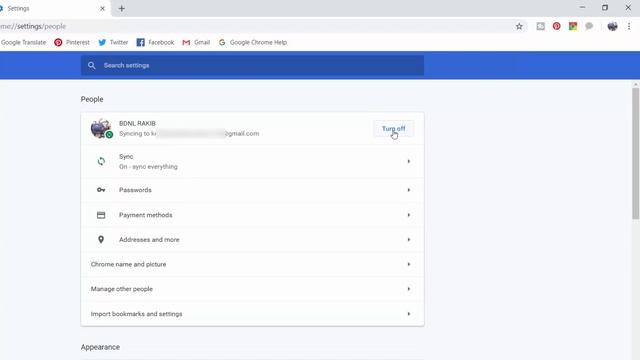Open the Facebook bookmark
Viewport: 640px width, 360px height.
(155, 42)
